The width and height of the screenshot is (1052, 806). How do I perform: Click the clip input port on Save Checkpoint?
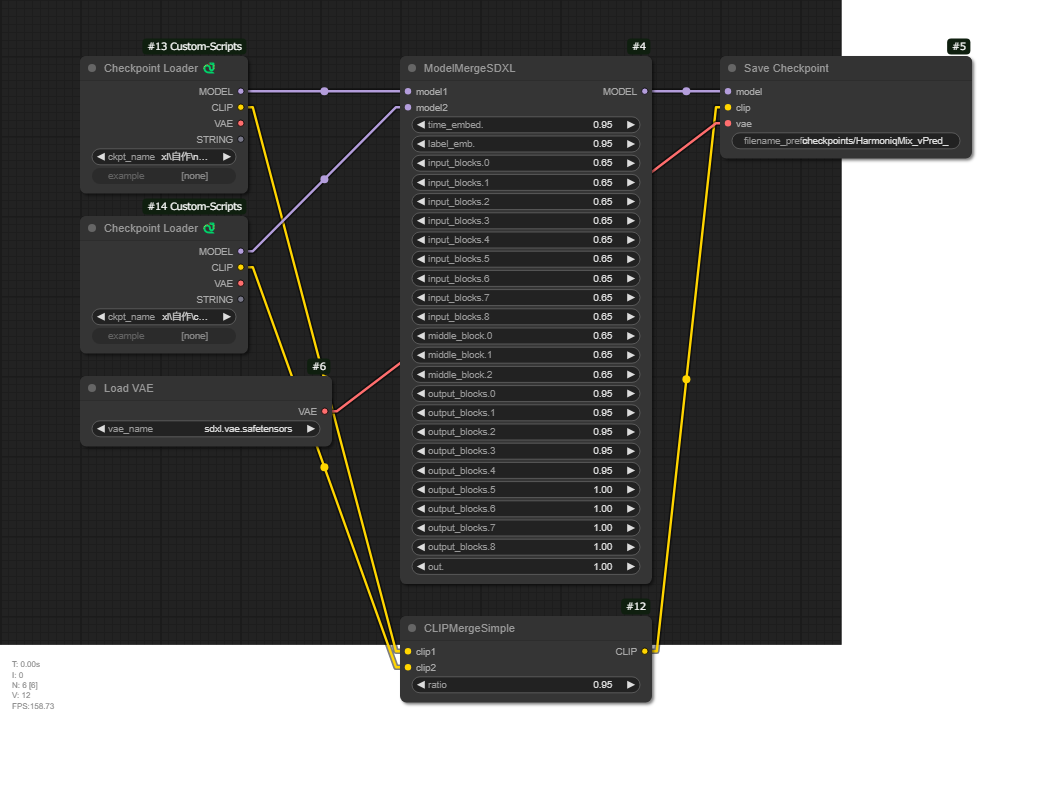tap(728, 107)
